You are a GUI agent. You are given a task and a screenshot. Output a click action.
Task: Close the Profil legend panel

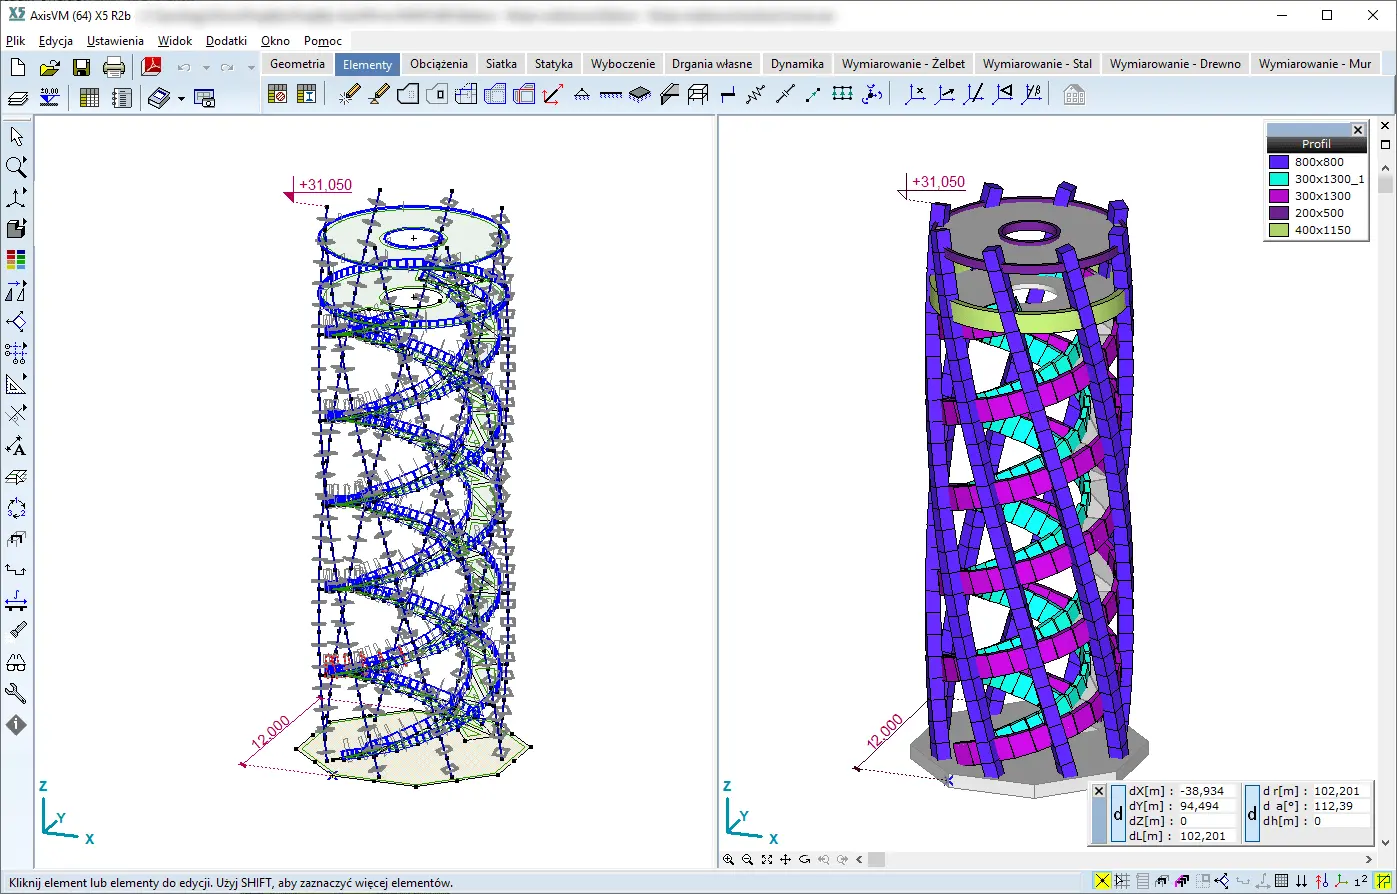point(1357,130)
